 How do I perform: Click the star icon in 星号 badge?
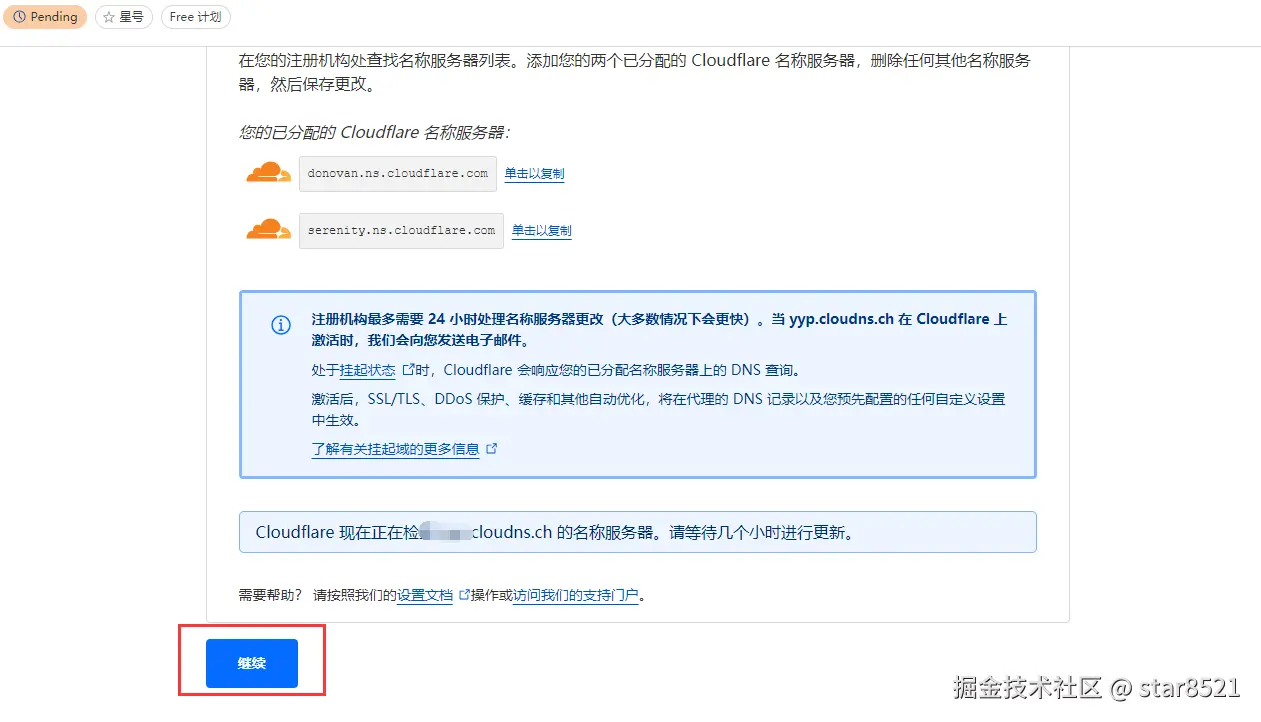pyautogui.click(x=109, y=17)
